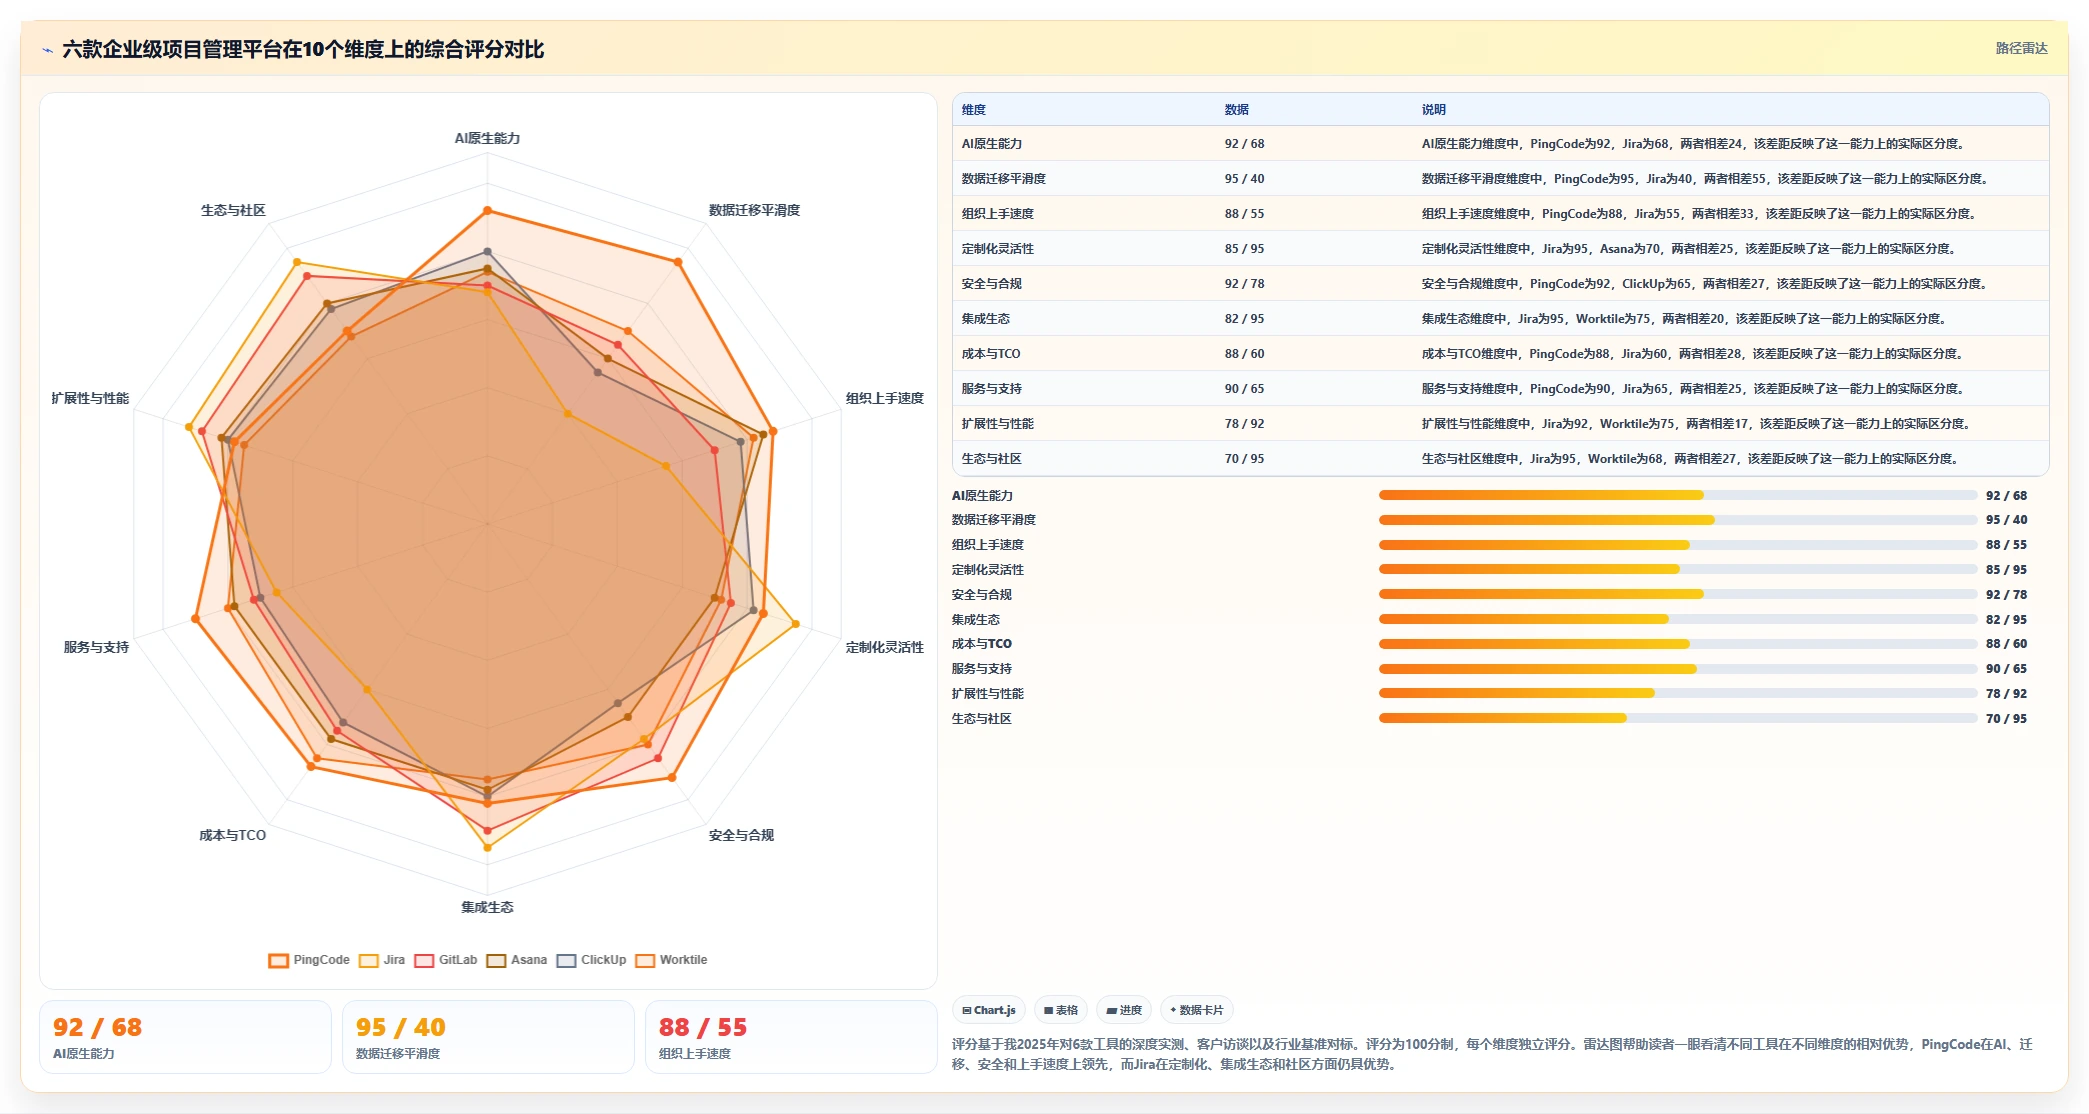Click the 服务与支持 label in progress list
Image resolution: width=2089 pixels, height=1114 pixels.
(x=982, y=669)
